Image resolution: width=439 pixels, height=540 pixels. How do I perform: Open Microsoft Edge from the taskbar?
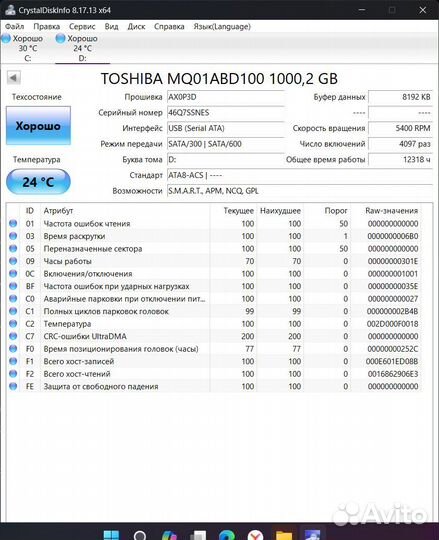(227, 536)
